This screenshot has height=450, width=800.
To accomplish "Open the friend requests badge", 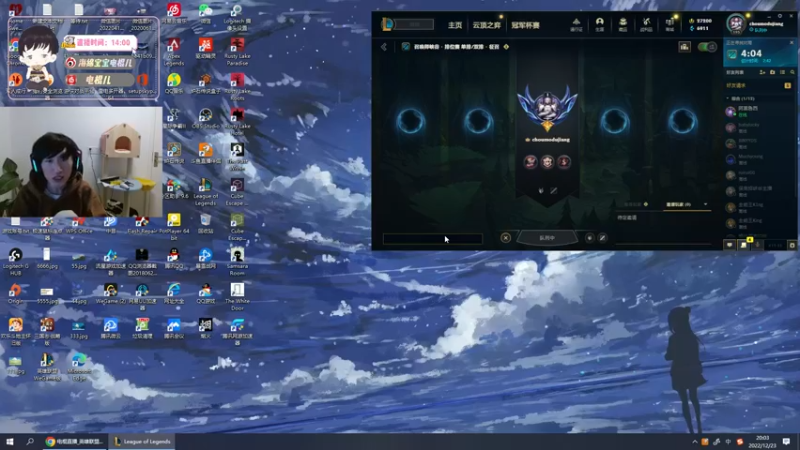I will (787, 85).
